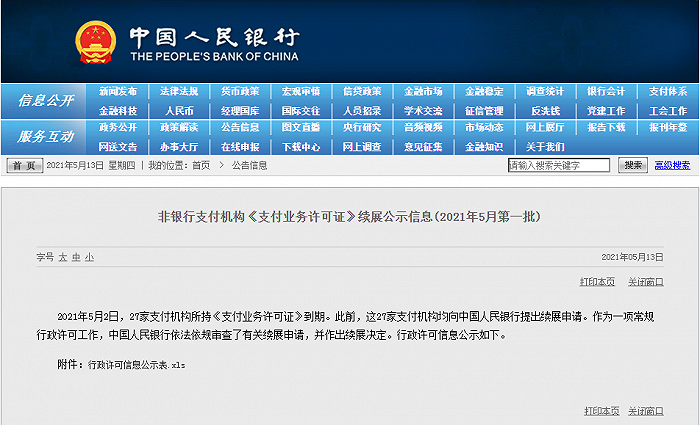Open 法律法规 menu item
Viewport: 700px width, 425px height.
click(179, 92)
